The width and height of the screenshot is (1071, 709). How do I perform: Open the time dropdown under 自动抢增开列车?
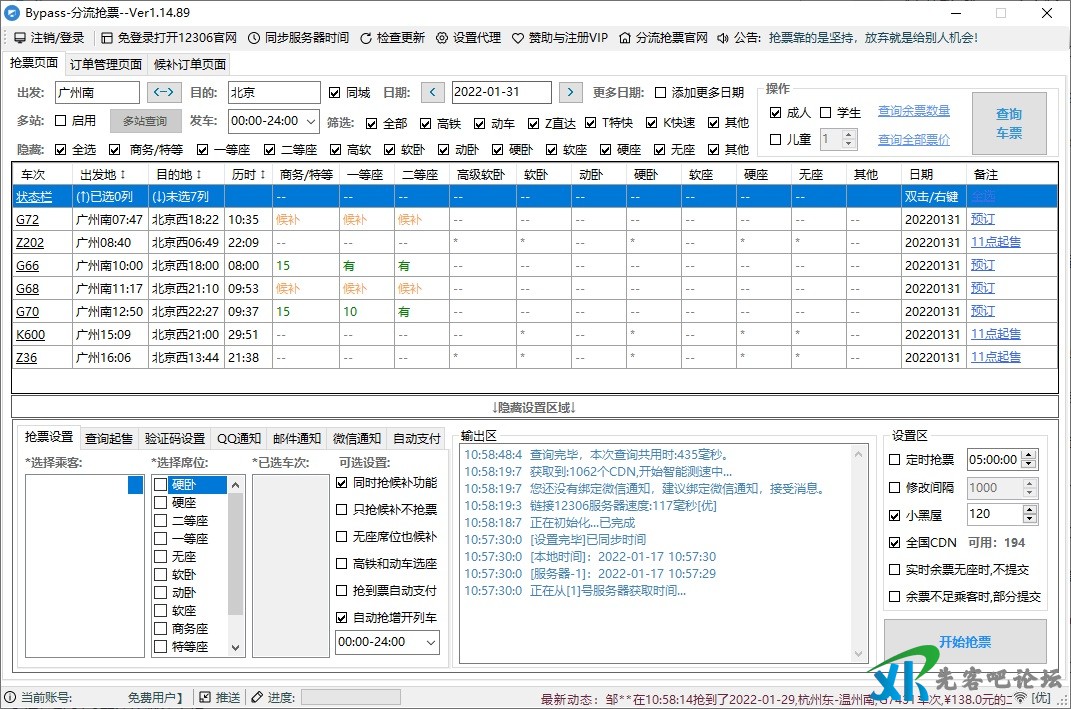coord(430,642)
